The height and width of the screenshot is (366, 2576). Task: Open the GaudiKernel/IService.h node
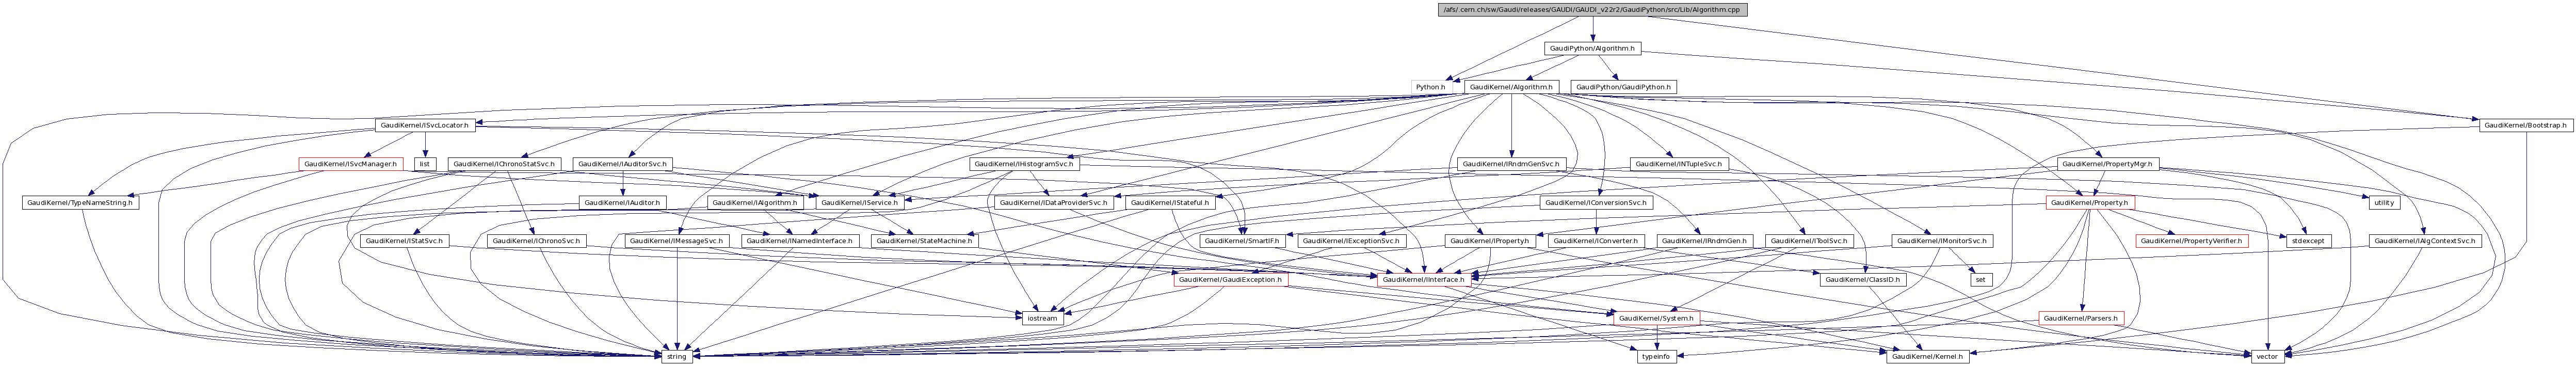point(862,203)
